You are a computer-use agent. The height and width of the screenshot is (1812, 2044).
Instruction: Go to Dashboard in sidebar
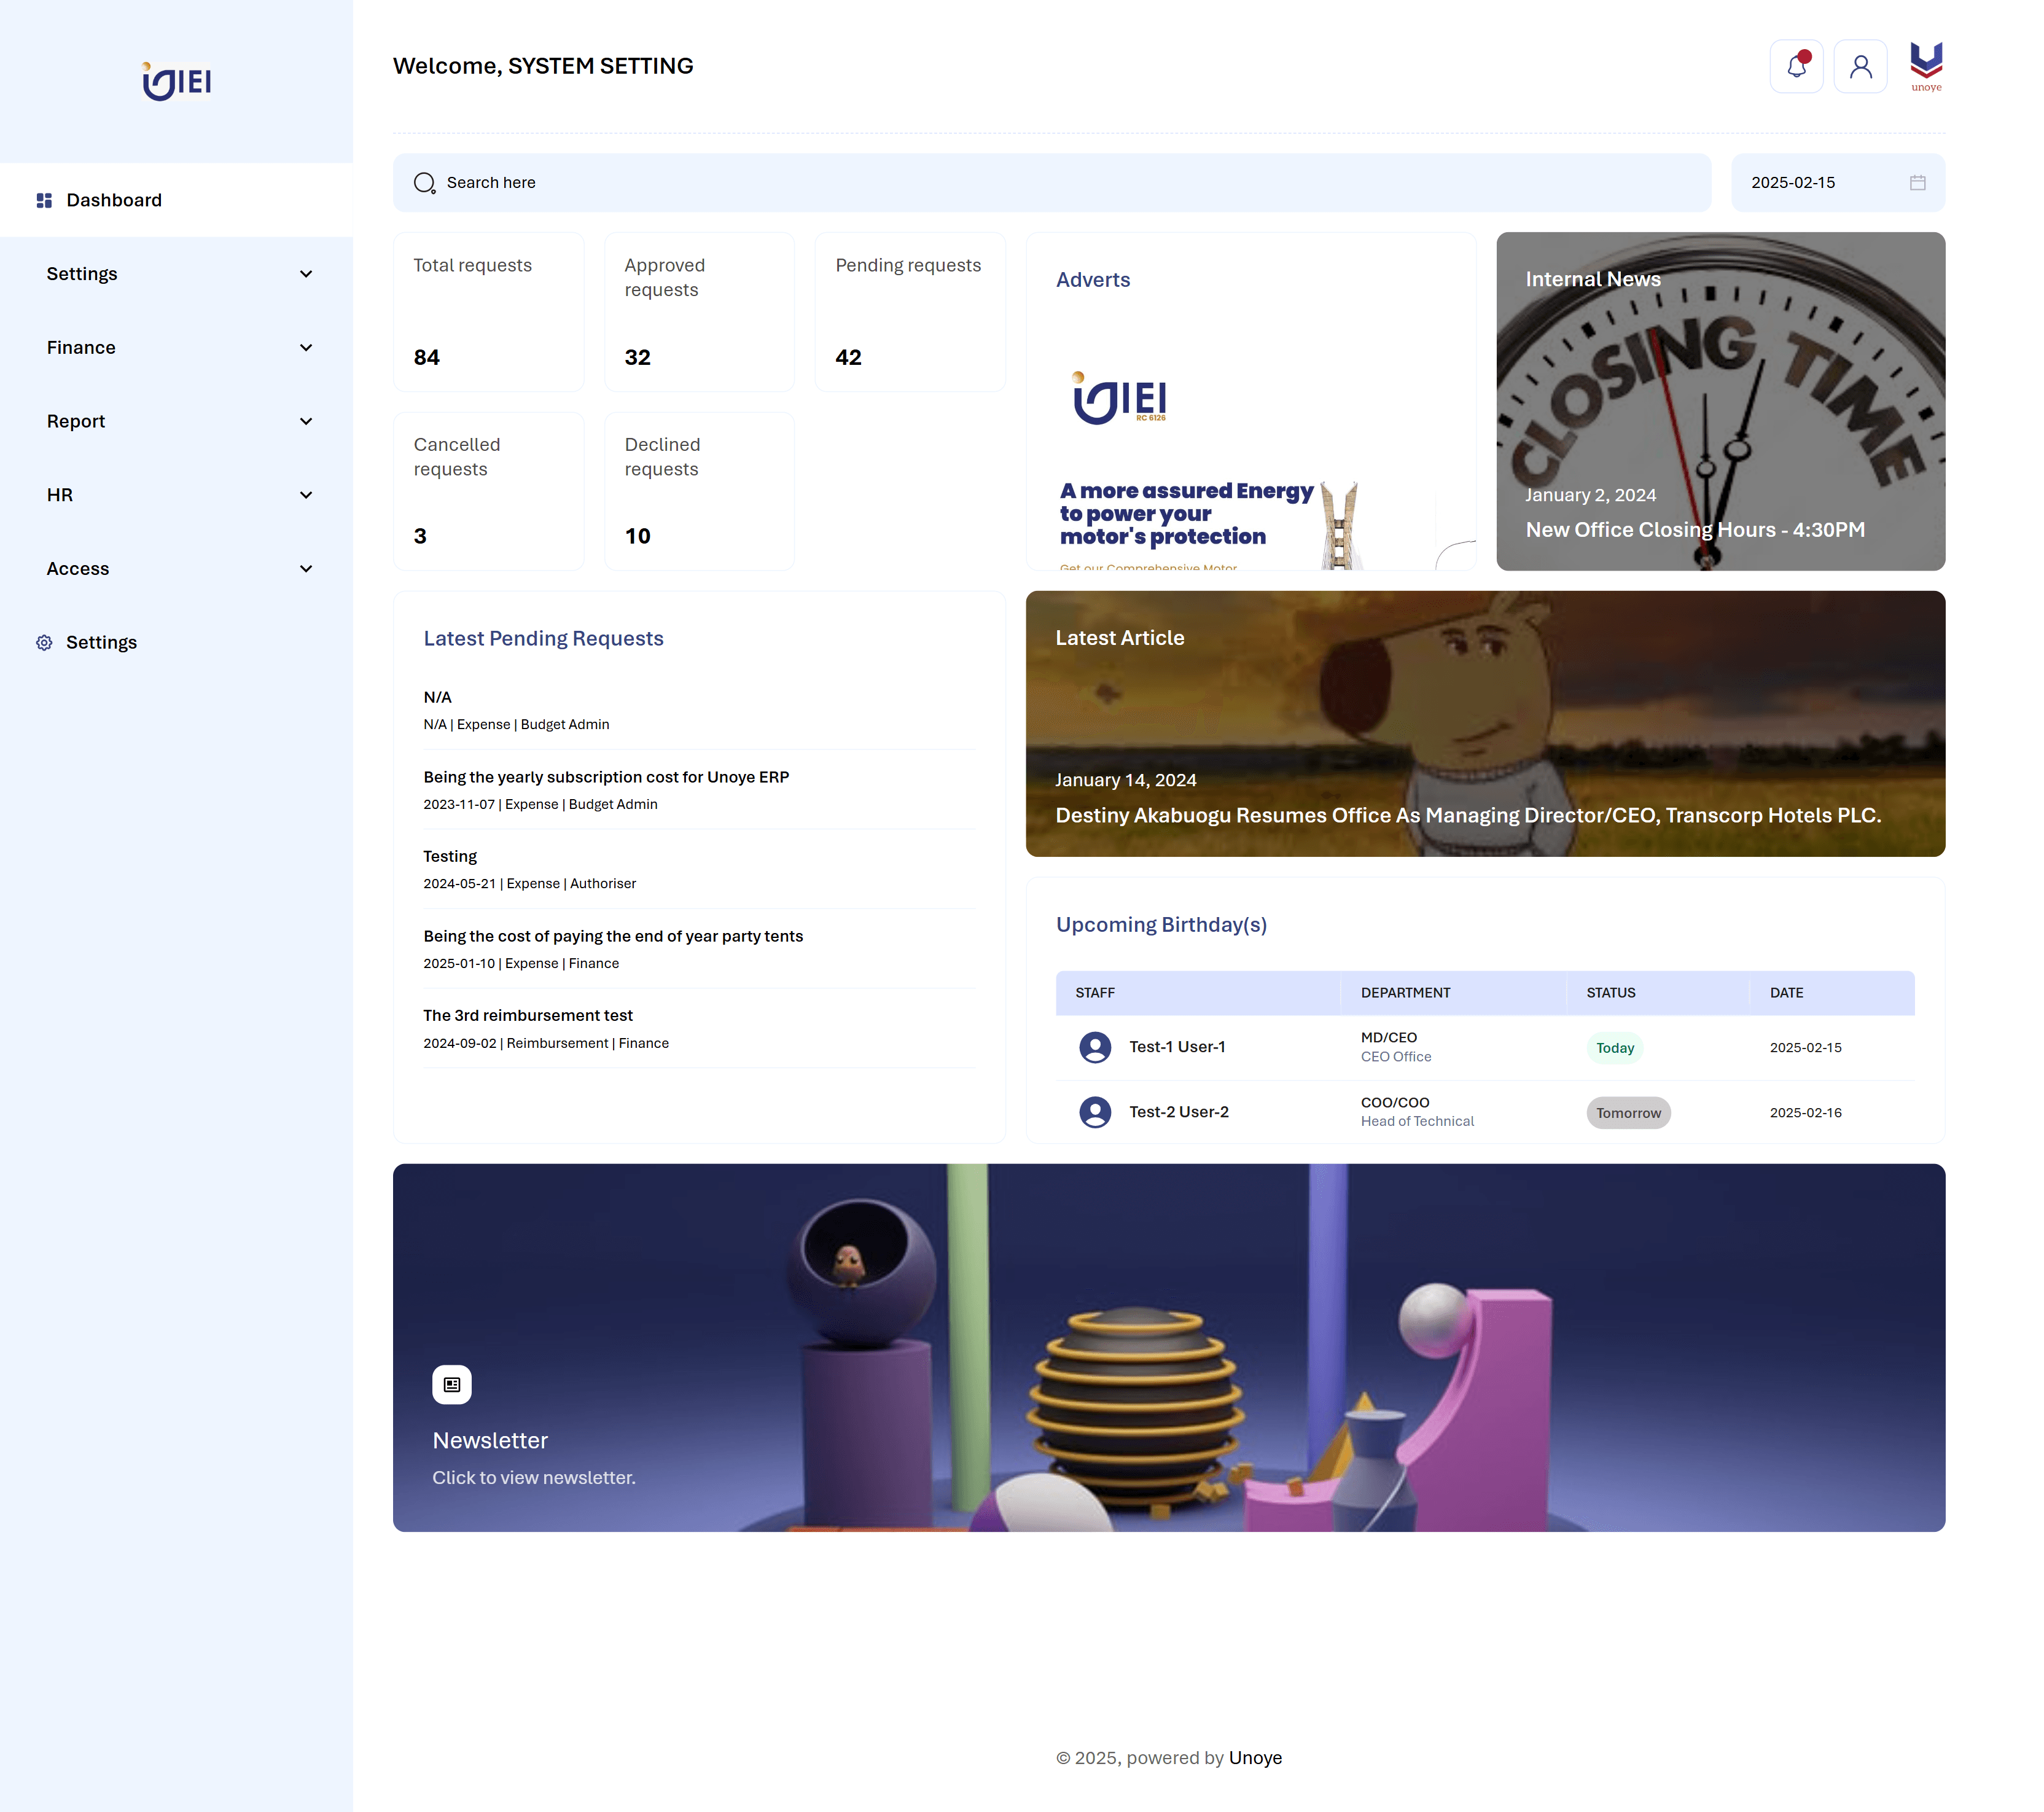click(176, 200)
